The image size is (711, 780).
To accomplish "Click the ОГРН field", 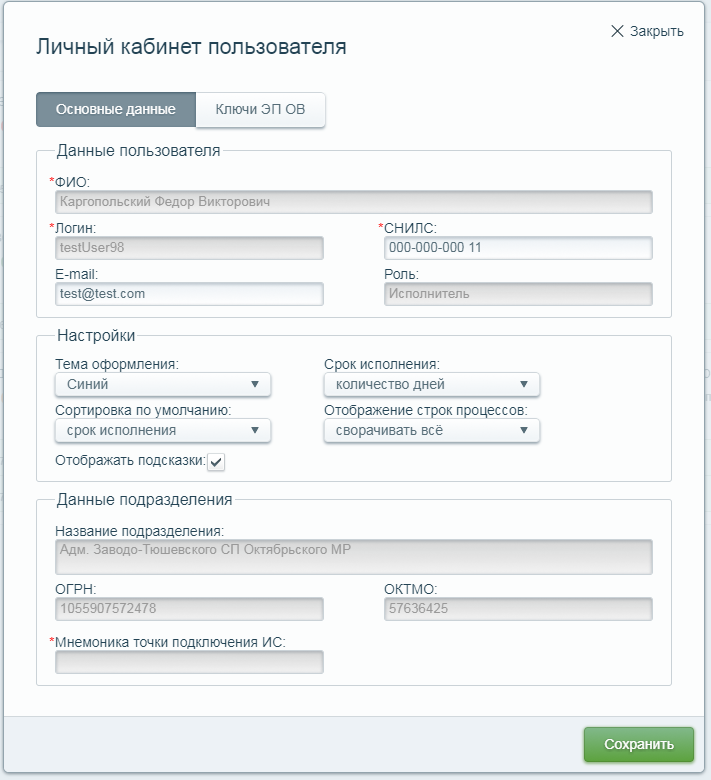I will coord(189,609).
